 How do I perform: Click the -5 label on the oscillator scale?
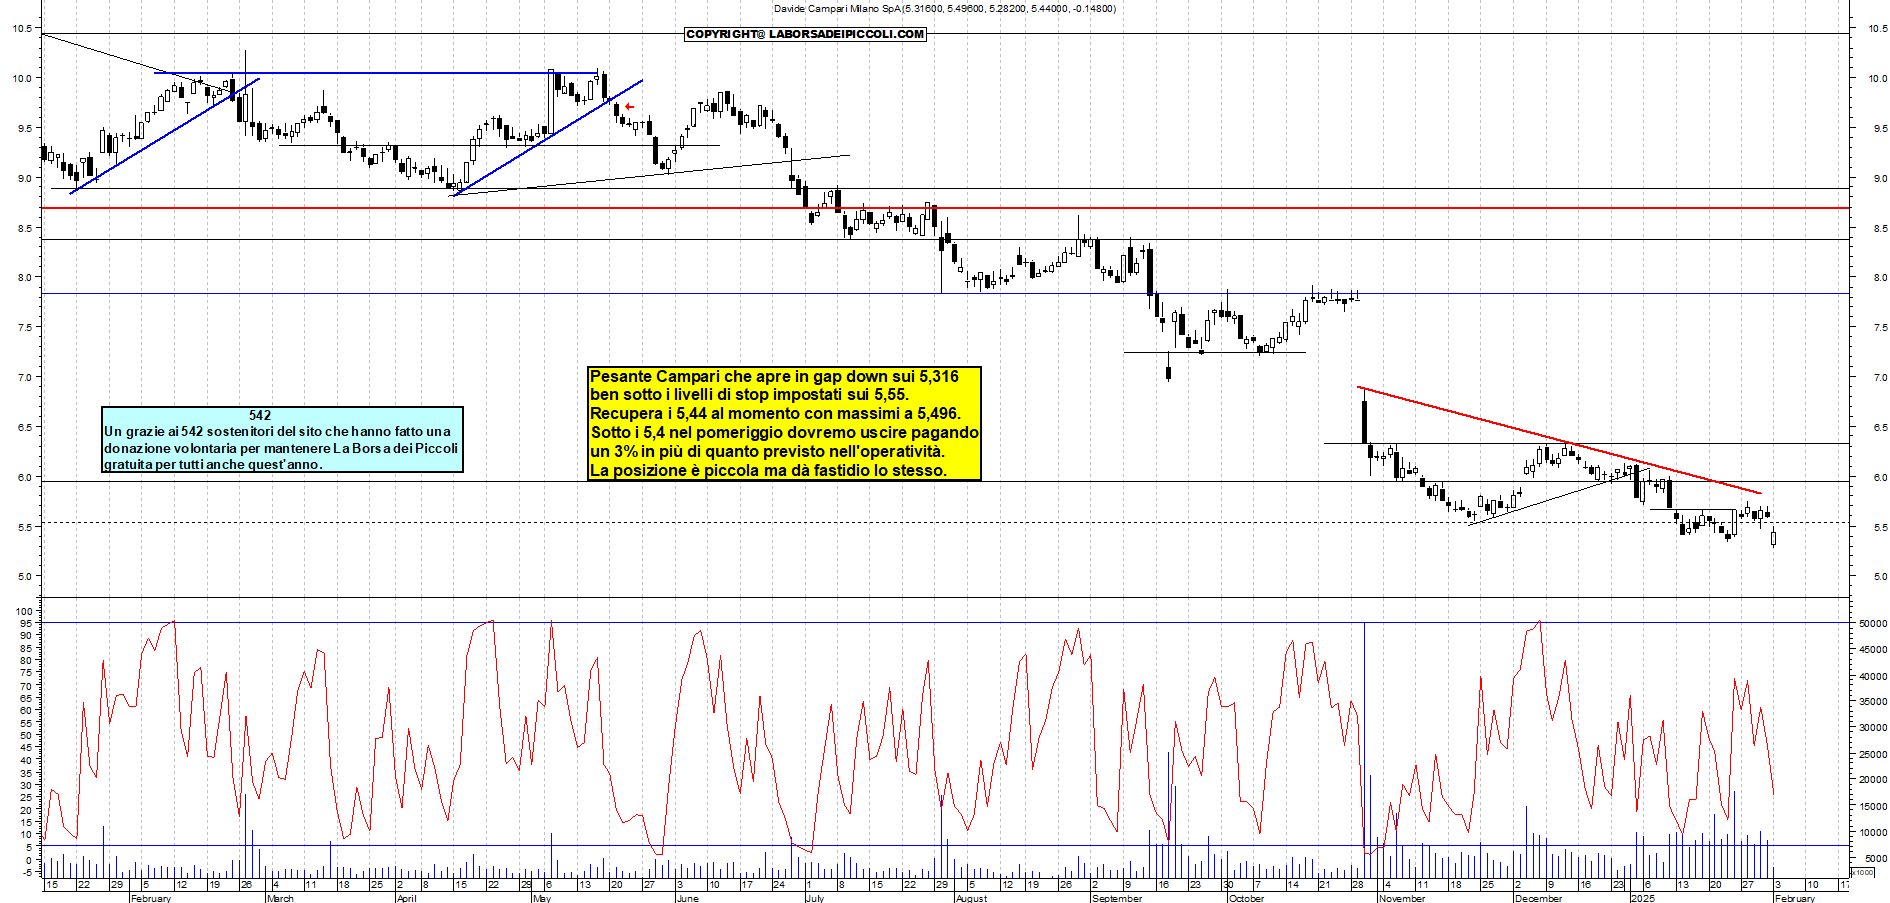pyautogui.click(x=27, y=872)
